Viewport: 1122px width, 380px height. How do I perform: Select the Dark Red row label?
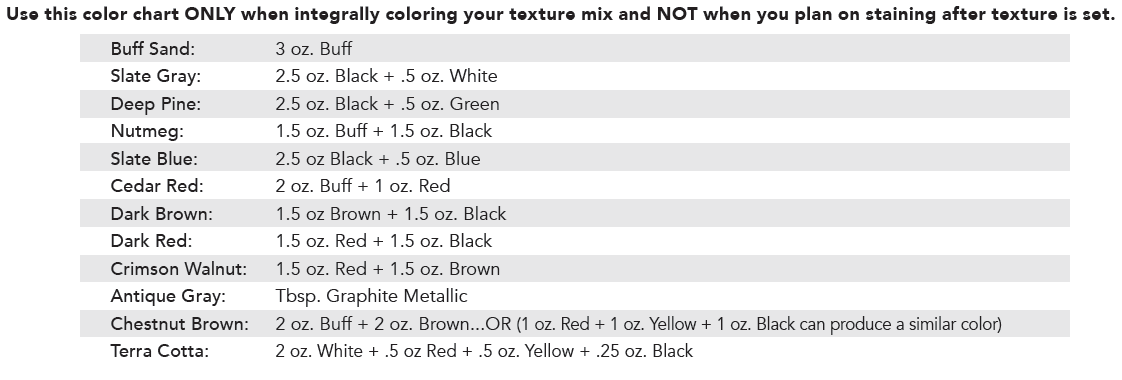pos(151,241)
